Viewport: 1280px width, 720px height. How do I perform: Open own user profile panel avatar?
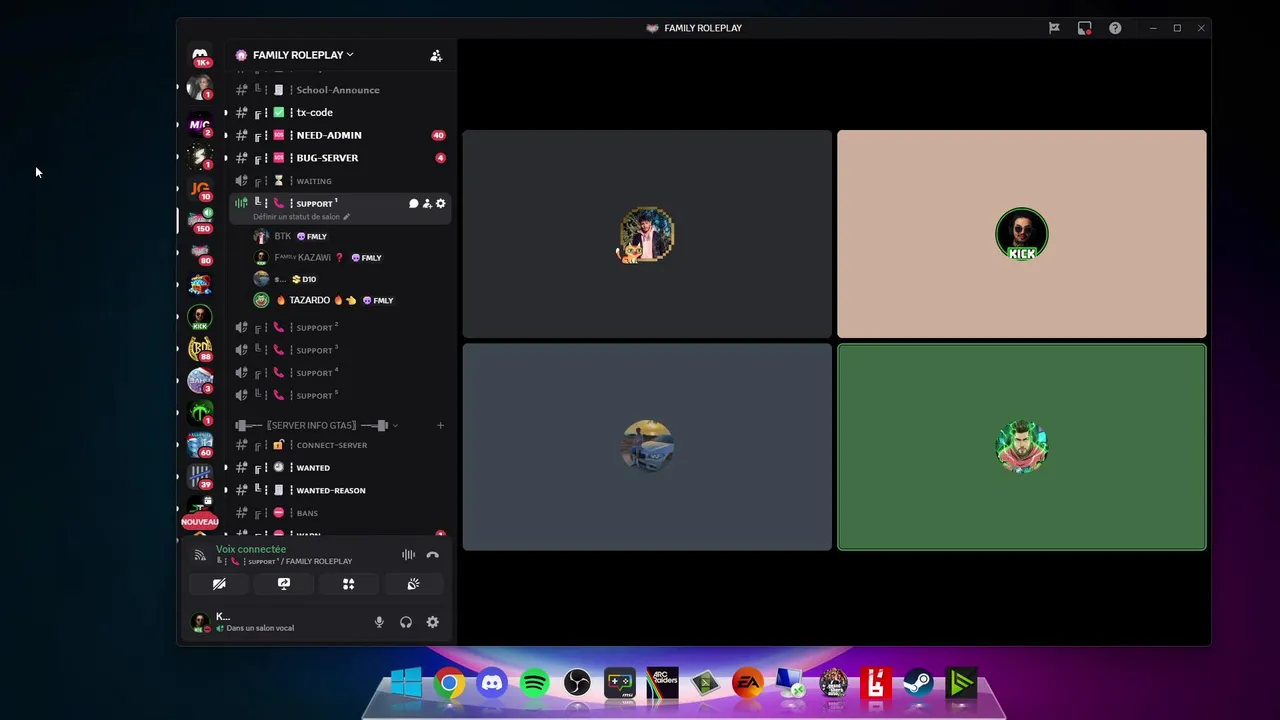200,622
